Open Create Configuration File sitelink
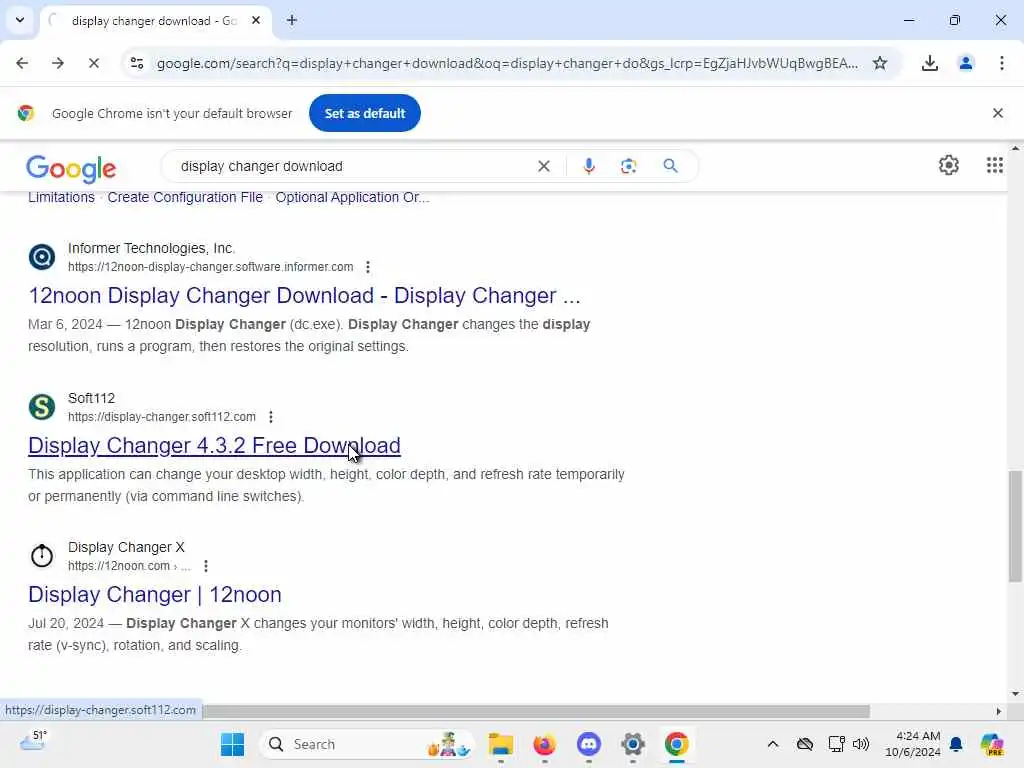This screenshot has width=1024, height=768. pyautogui.click(x=185, y=197)
